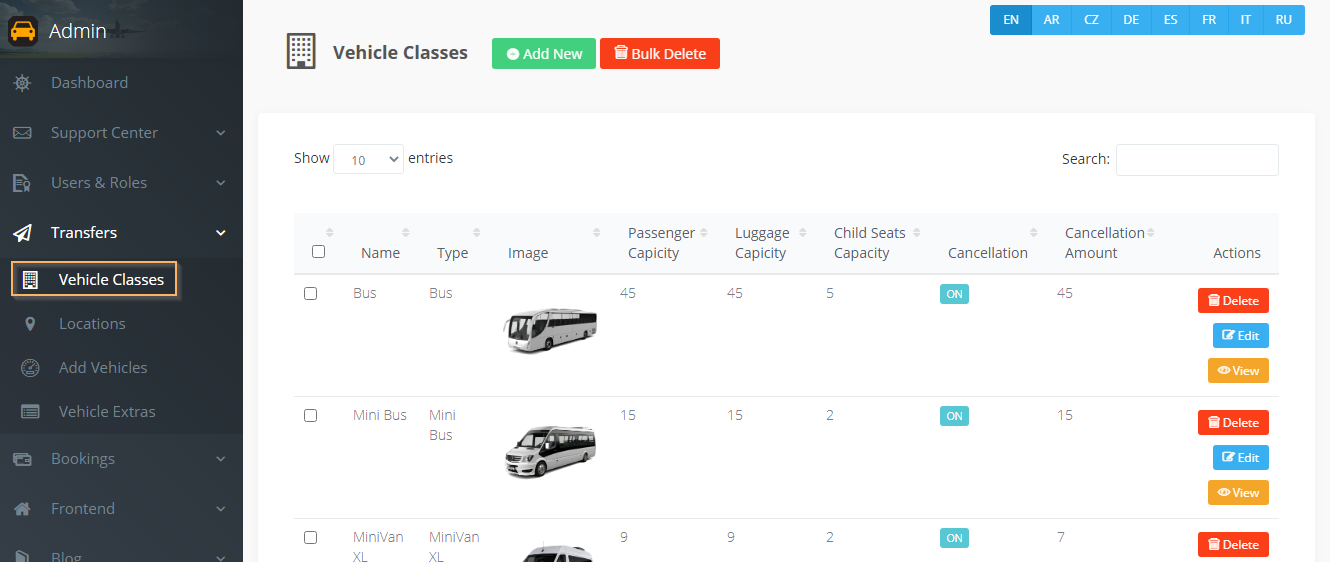
Task: Tick the checkbox for the Bus row
Action: 310,294
